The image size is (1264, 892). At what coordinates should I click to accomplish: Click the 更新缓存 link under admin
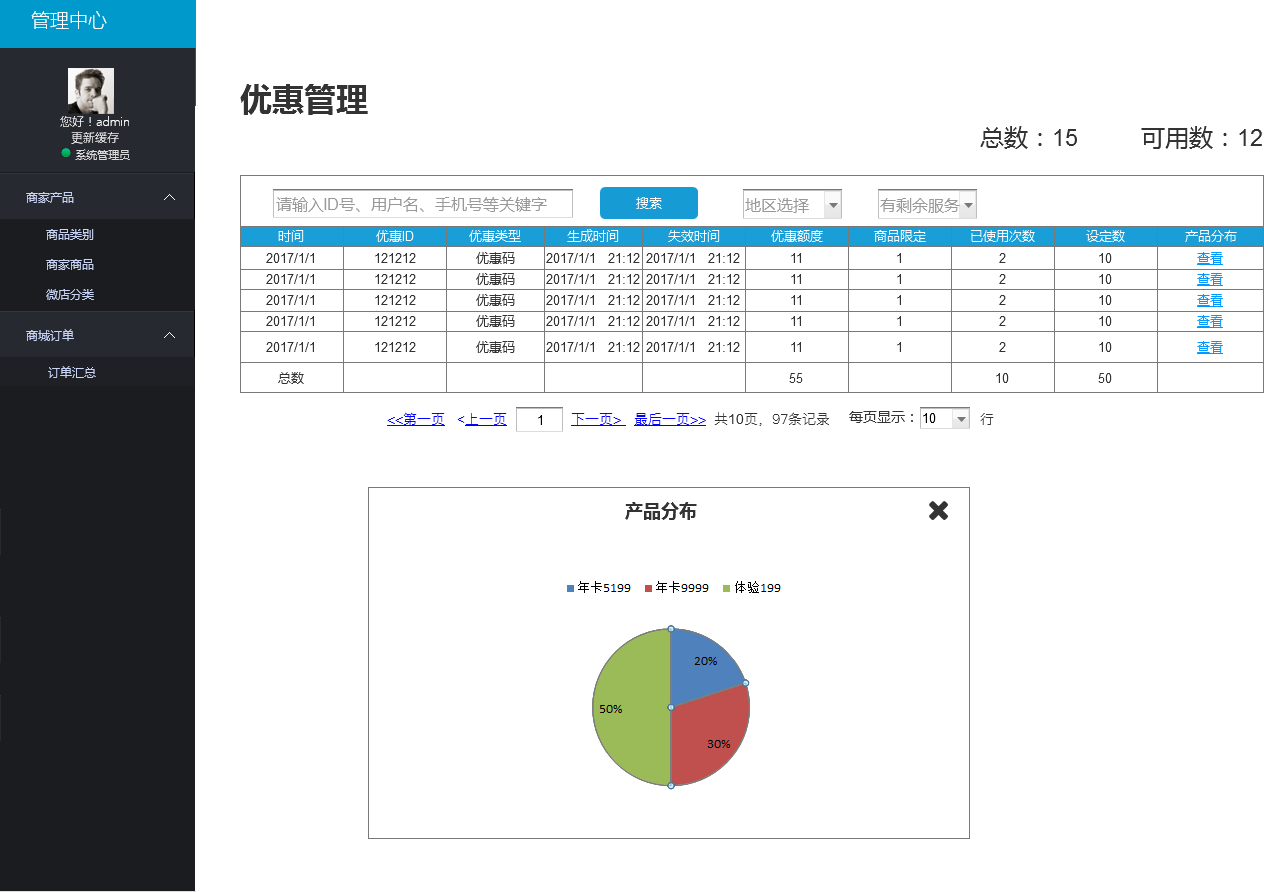click(95, 138)
